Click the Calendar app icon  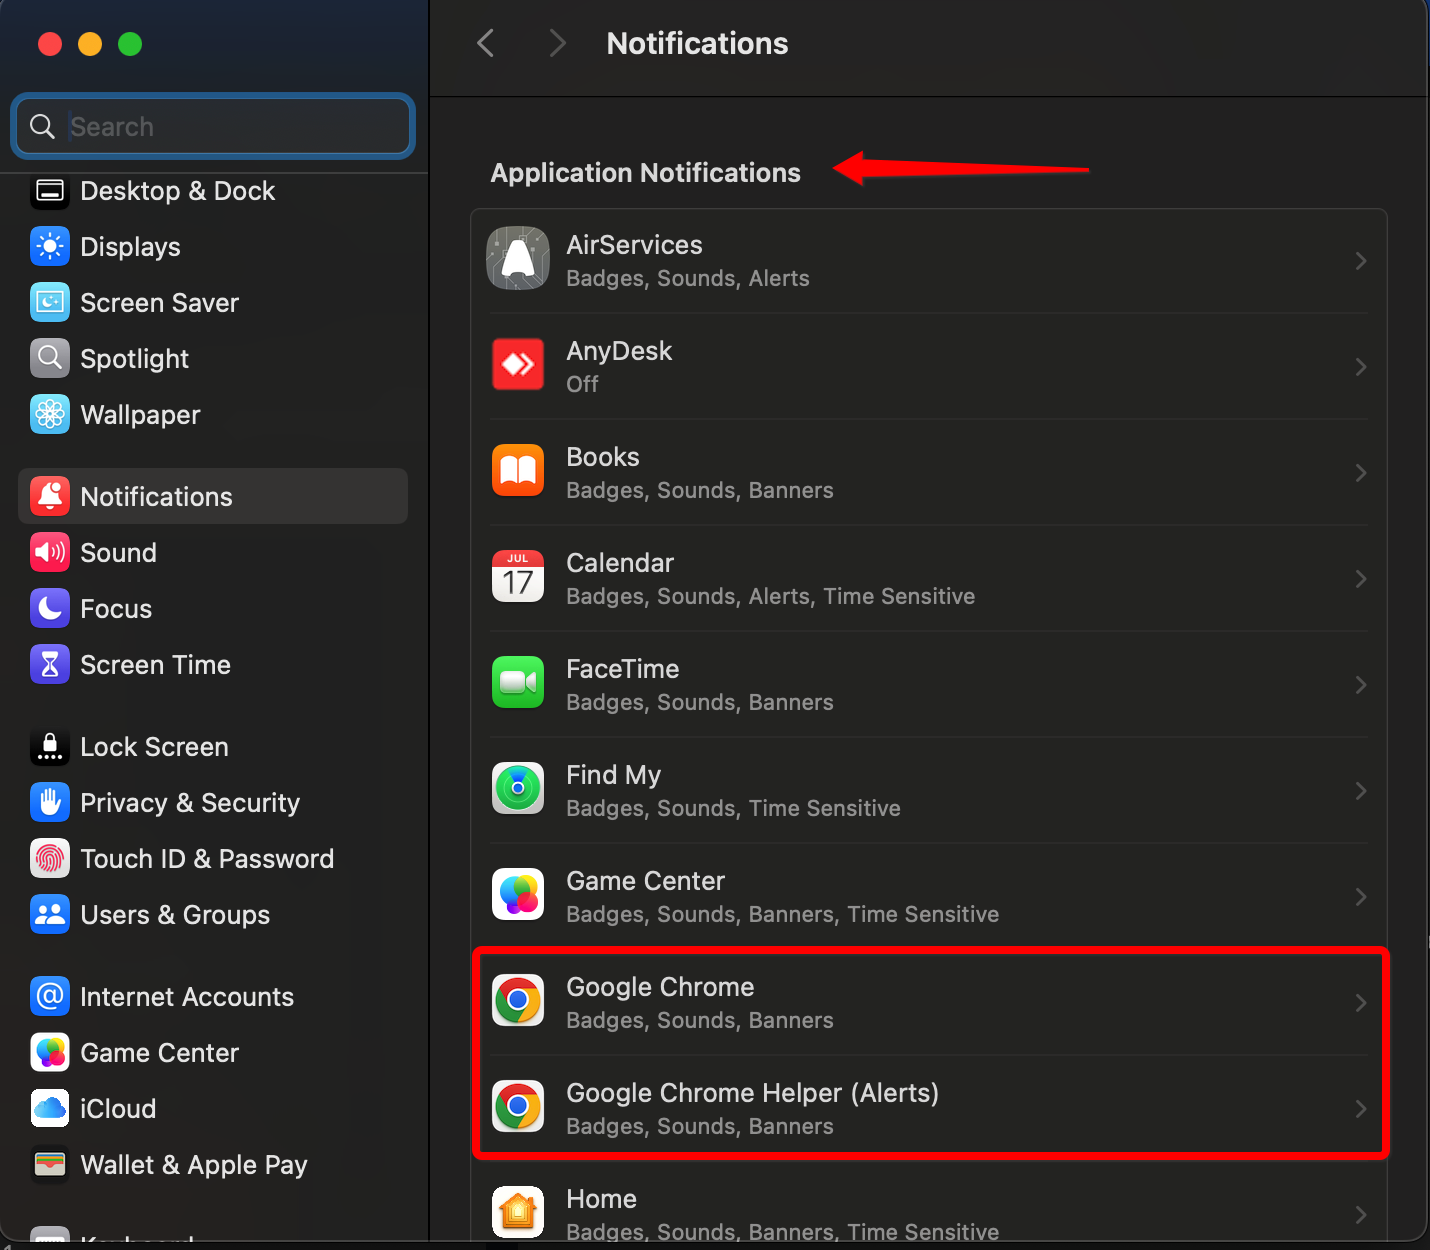[518, 576]
